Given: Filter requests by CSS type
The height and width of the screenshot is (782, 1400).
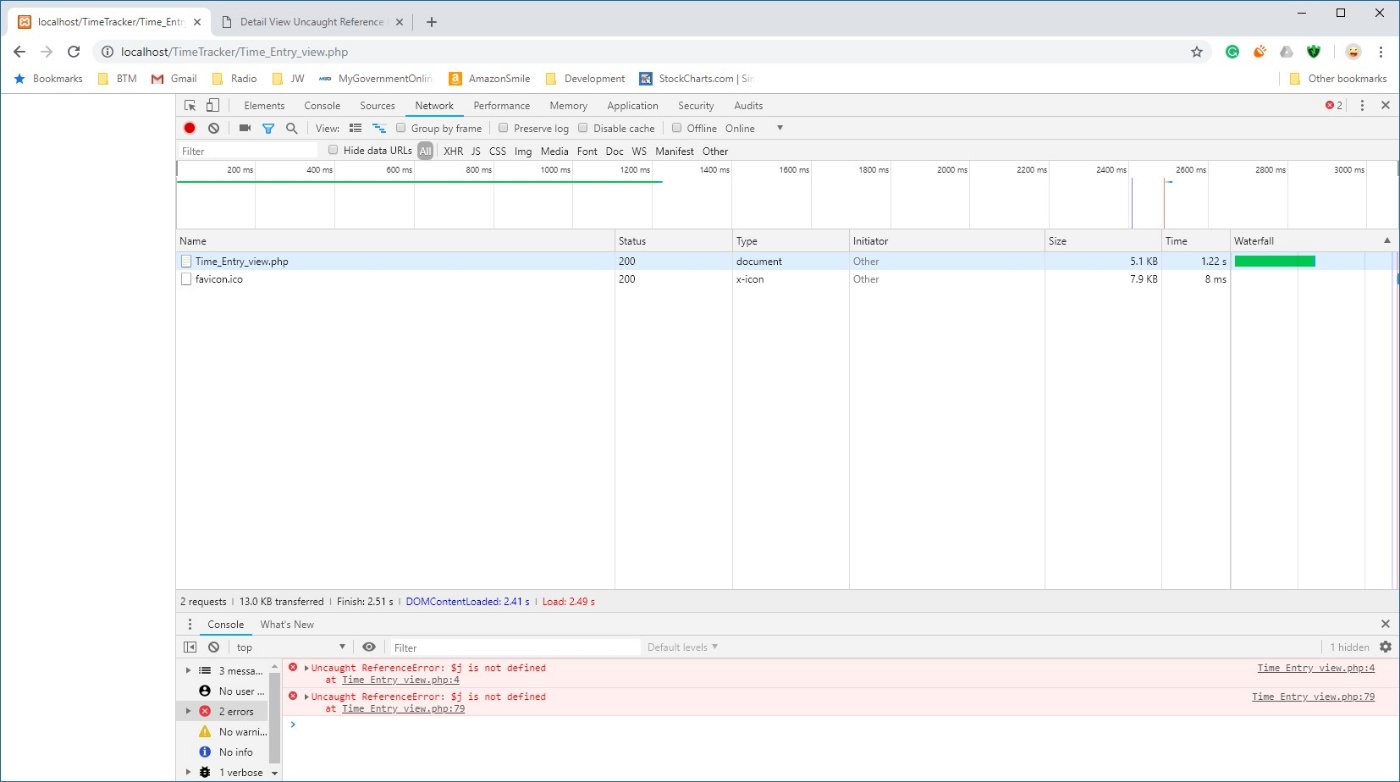Looking at the screenshot, I should [497, 151].
